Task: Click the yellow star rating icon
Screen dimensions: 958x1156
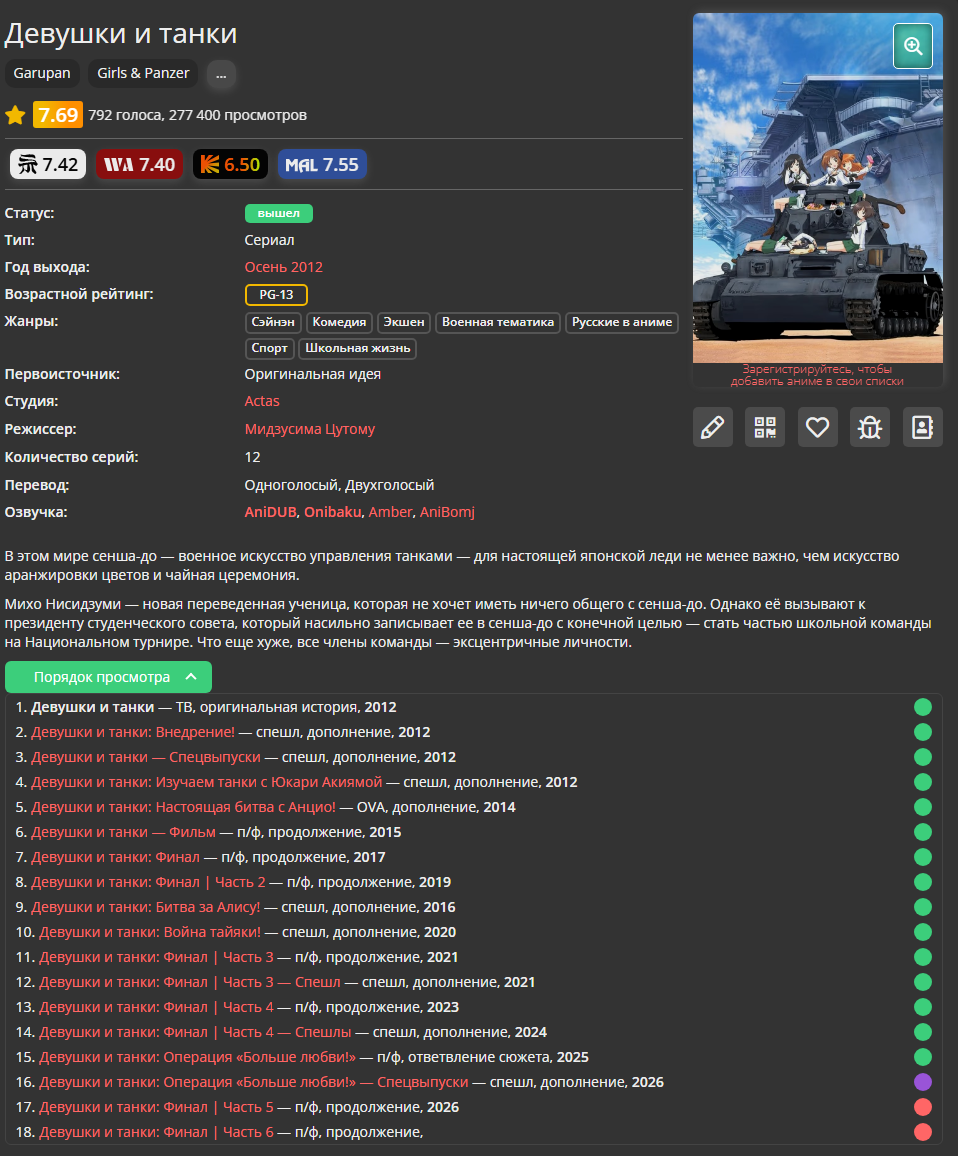Action: click(15, 115)
